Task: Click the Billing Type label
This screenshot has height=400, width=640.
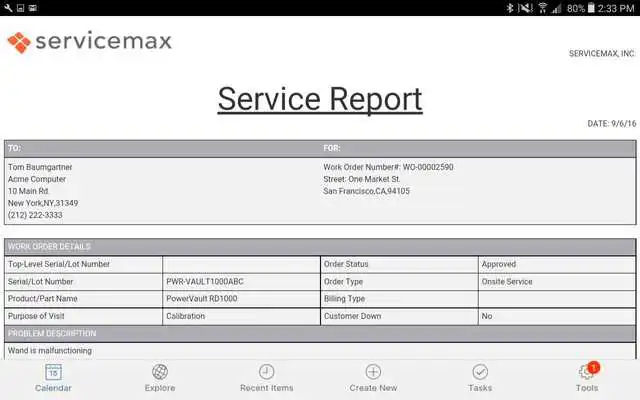Action: tap(344, 299)
